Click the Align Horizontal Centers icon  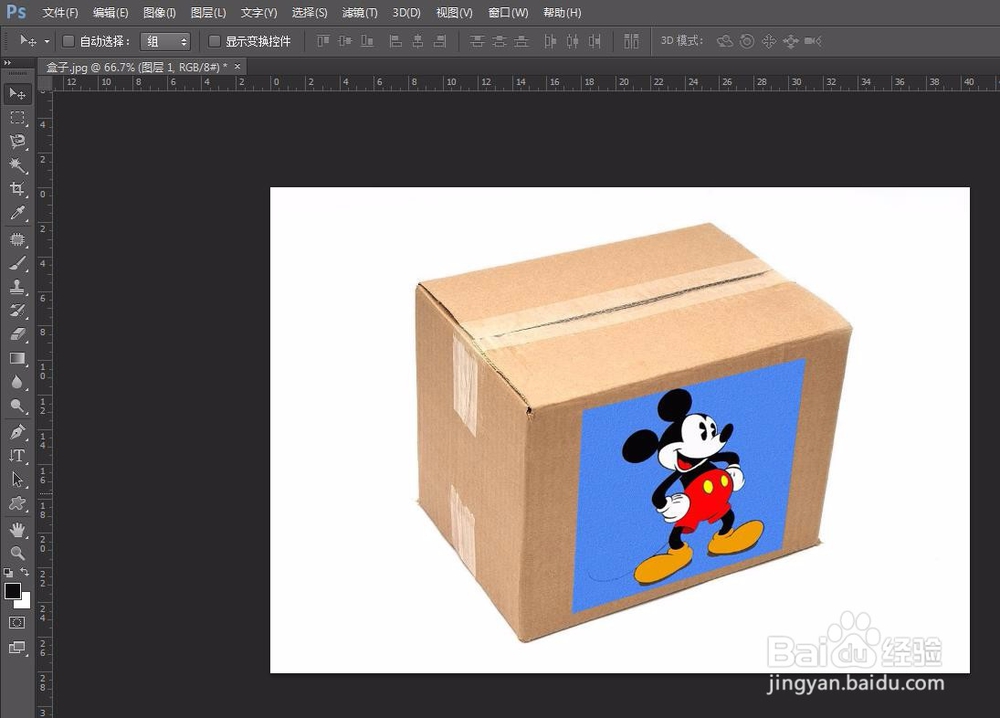point(418,41)
